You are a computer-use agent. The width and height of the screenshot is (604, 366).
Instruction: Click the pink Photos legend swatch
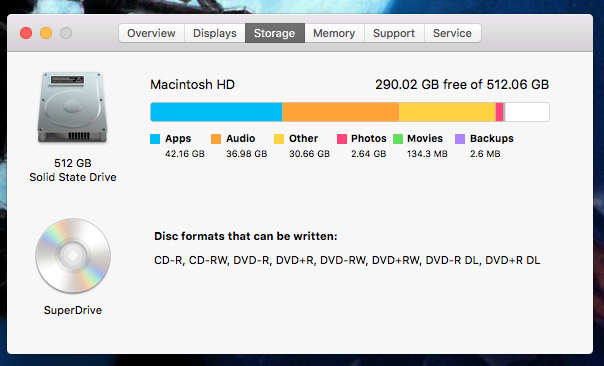[x=342, y=139]
